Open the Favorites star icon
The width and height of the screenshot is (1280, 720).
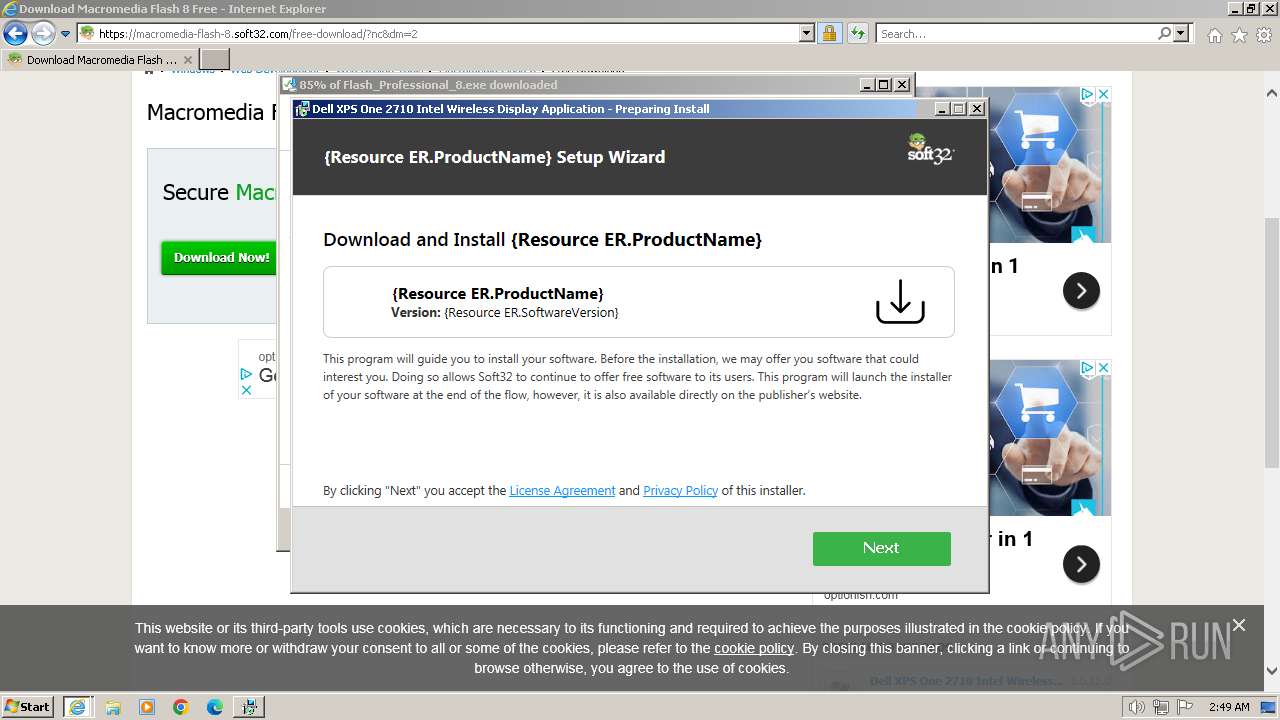pyautogui.click(x=1239, y=35)
